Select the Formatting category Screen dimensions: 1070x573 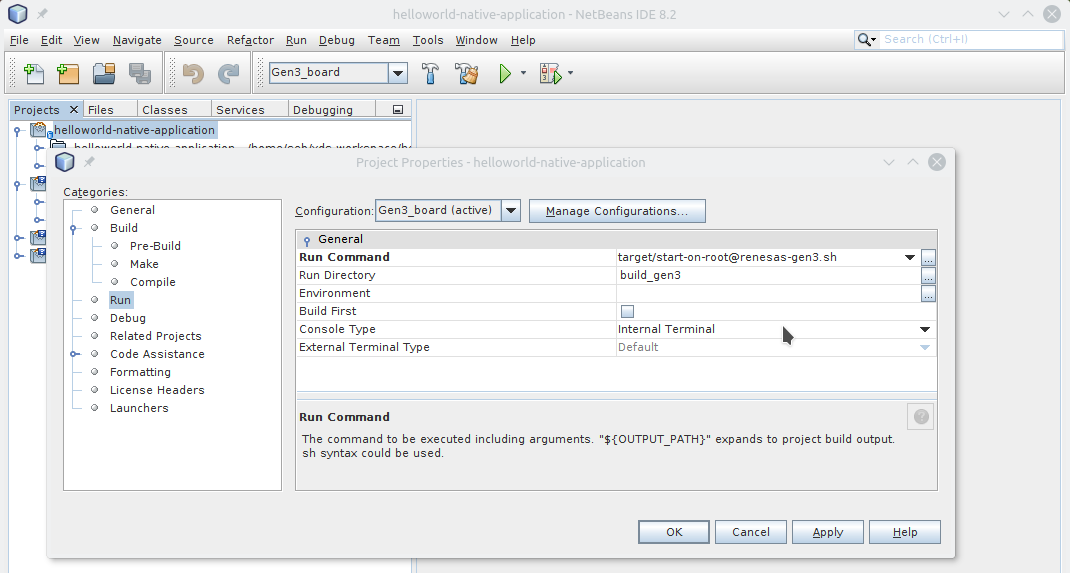tap(140, 372)
